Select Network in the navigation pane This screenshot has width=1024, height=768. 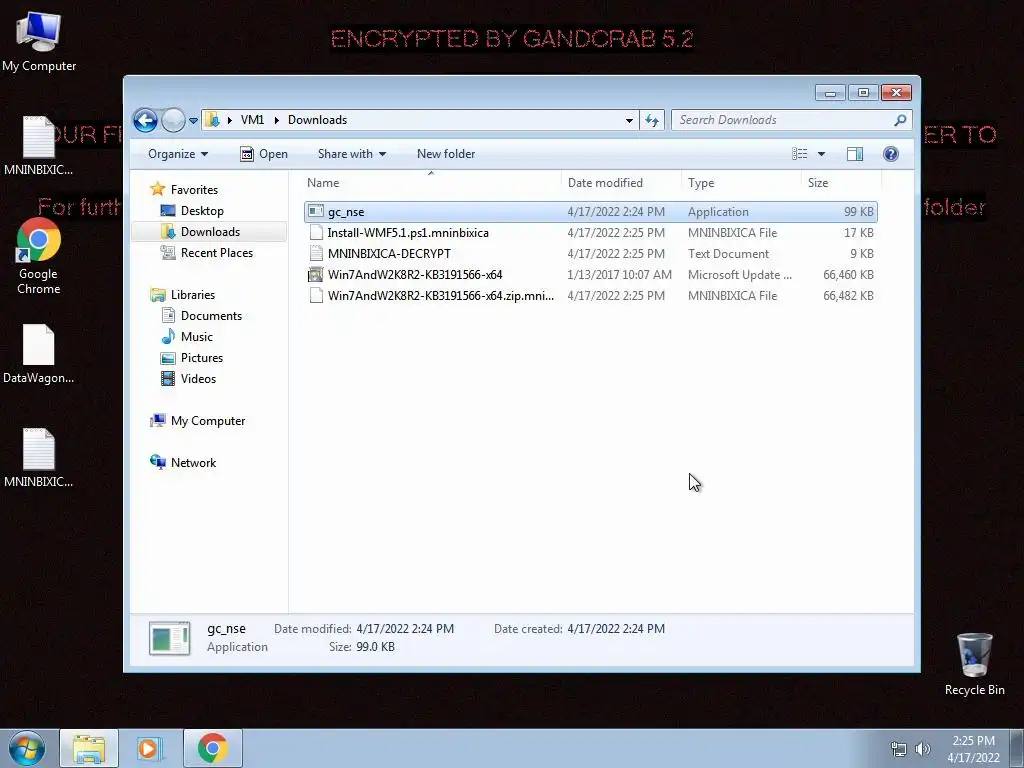[x=193, y=462]
